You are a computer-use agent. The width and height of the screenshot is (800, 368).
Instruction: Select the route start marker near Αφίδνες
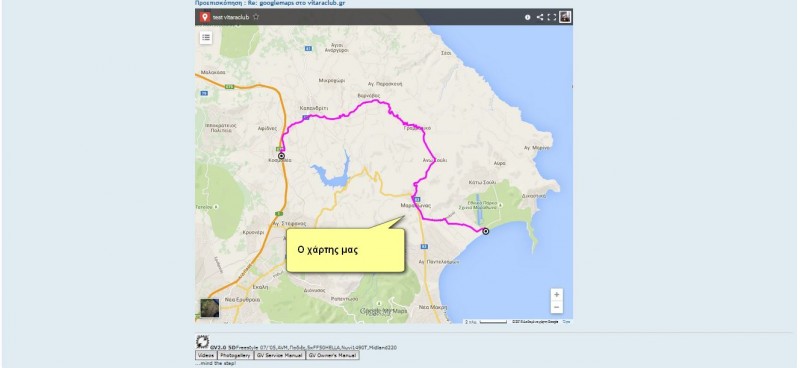point(281,155)
